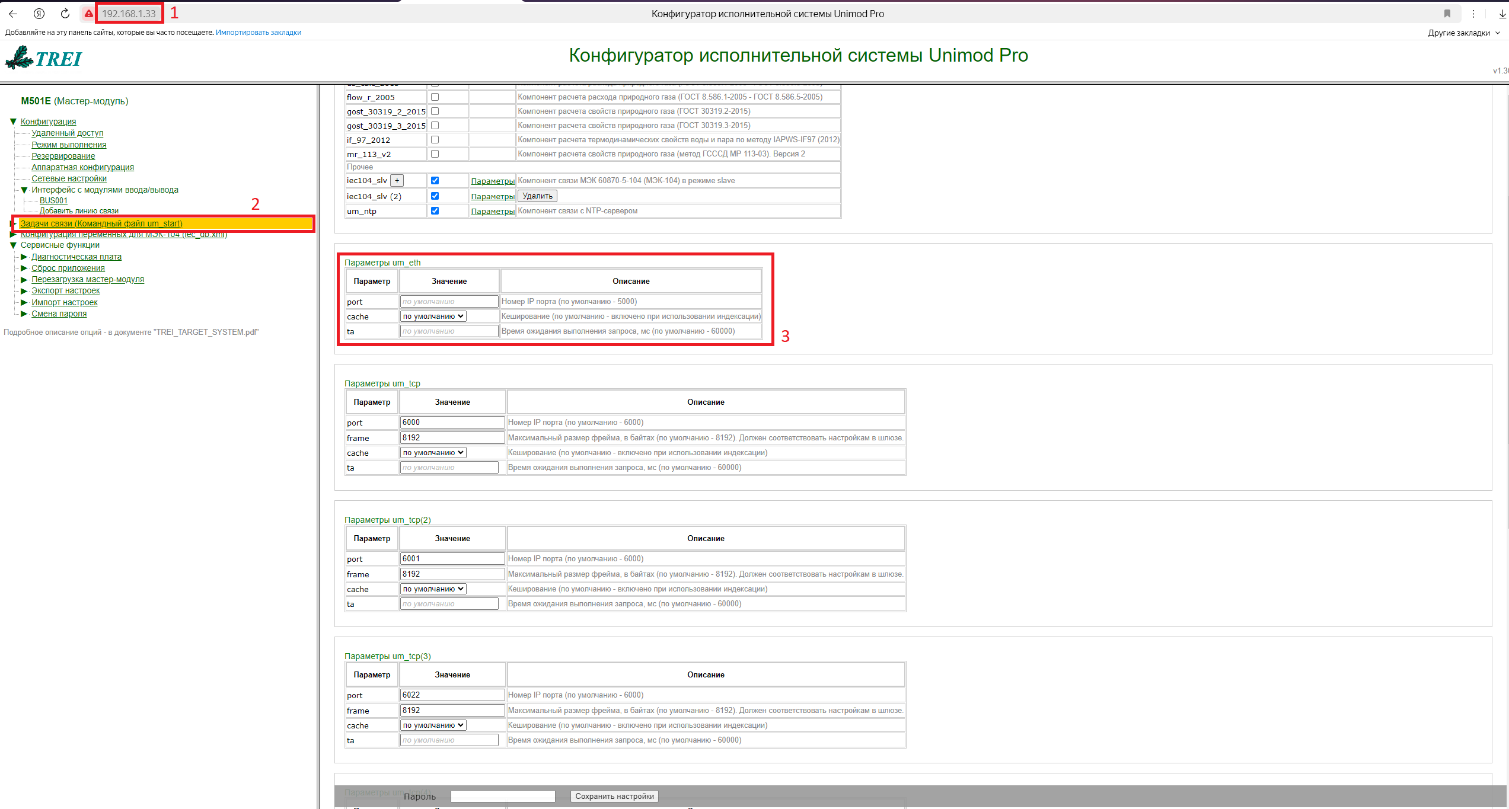Open Аппаратная конфигурация settings

coord(83,167)
